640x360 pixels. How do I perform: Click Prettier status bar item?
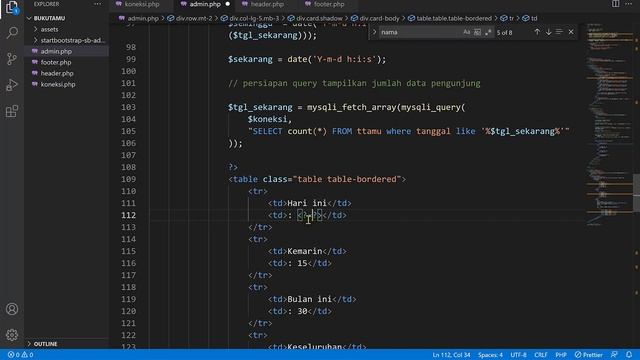589,355
